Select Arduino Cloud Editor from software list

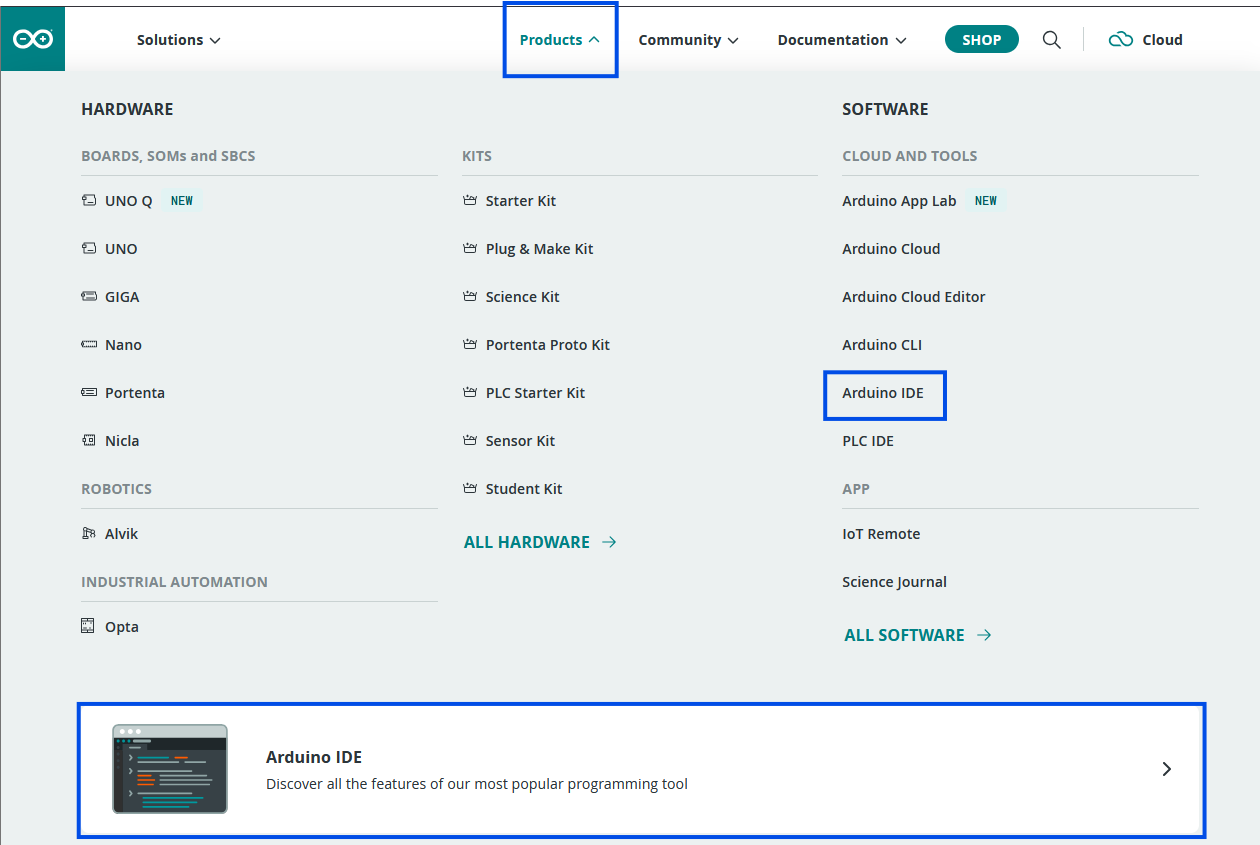tap(914, 297)
